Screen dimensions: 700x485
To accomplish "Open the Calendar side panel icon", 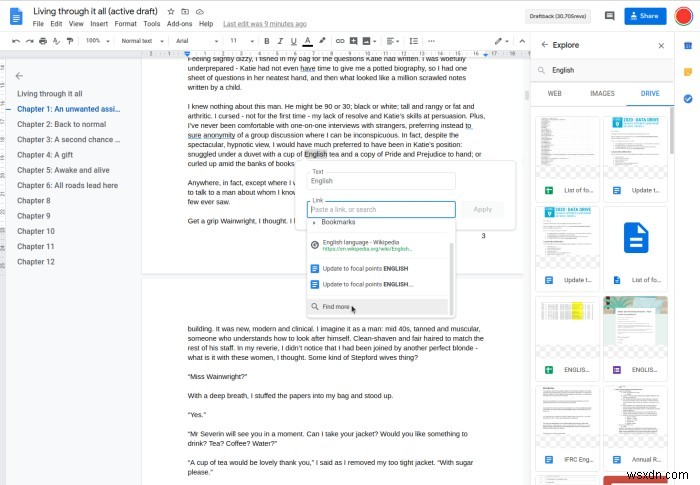I will 688,46.
